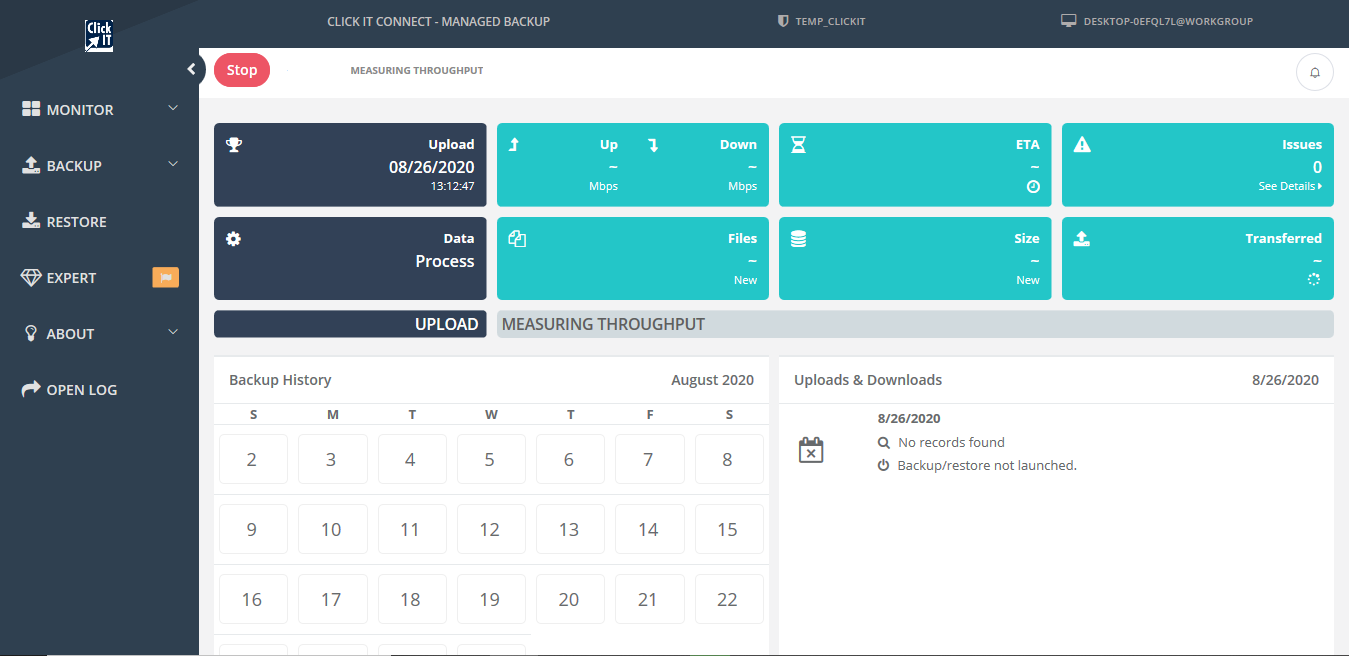Select August 14 in Backup History
This screenshot has height=656, width=1349.
650,530
